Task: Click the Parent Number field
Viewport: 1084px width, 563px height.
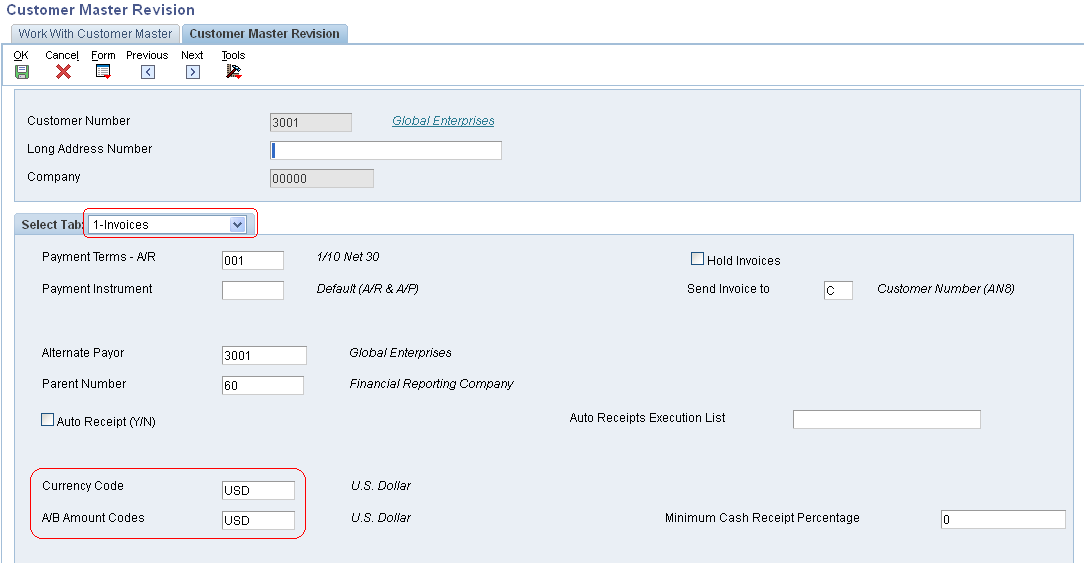Action: point(263,385)
